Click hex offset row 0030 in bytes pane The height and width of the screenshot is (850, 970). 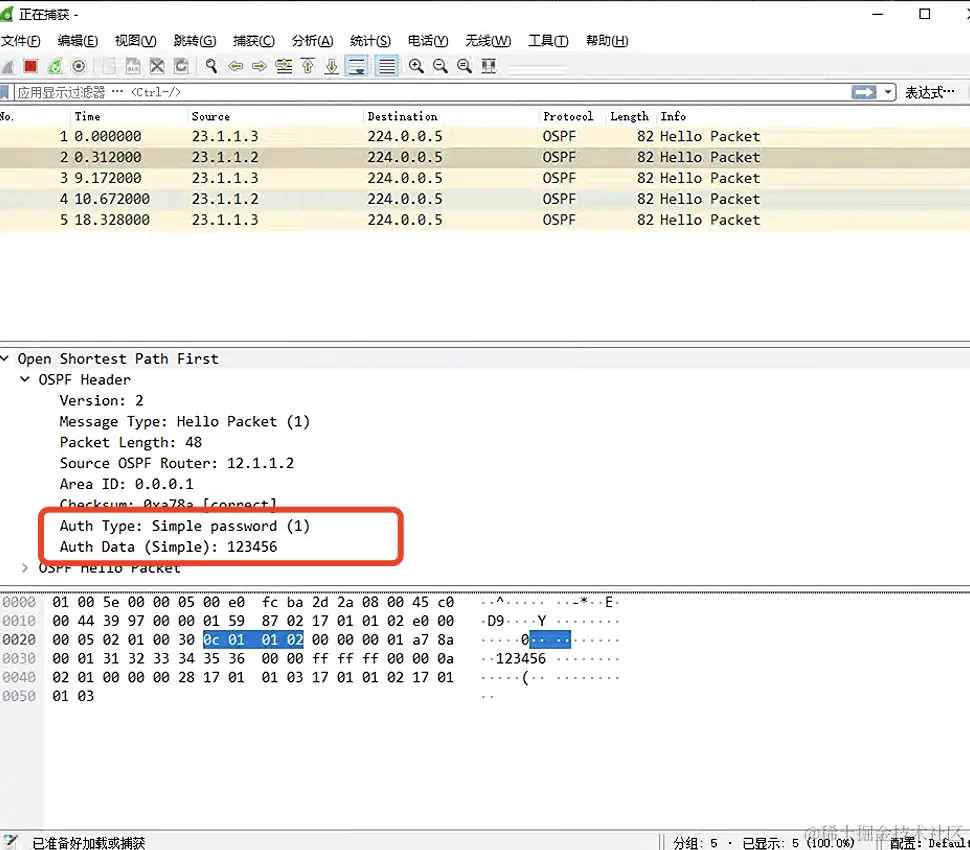click(x=19, y=658)
